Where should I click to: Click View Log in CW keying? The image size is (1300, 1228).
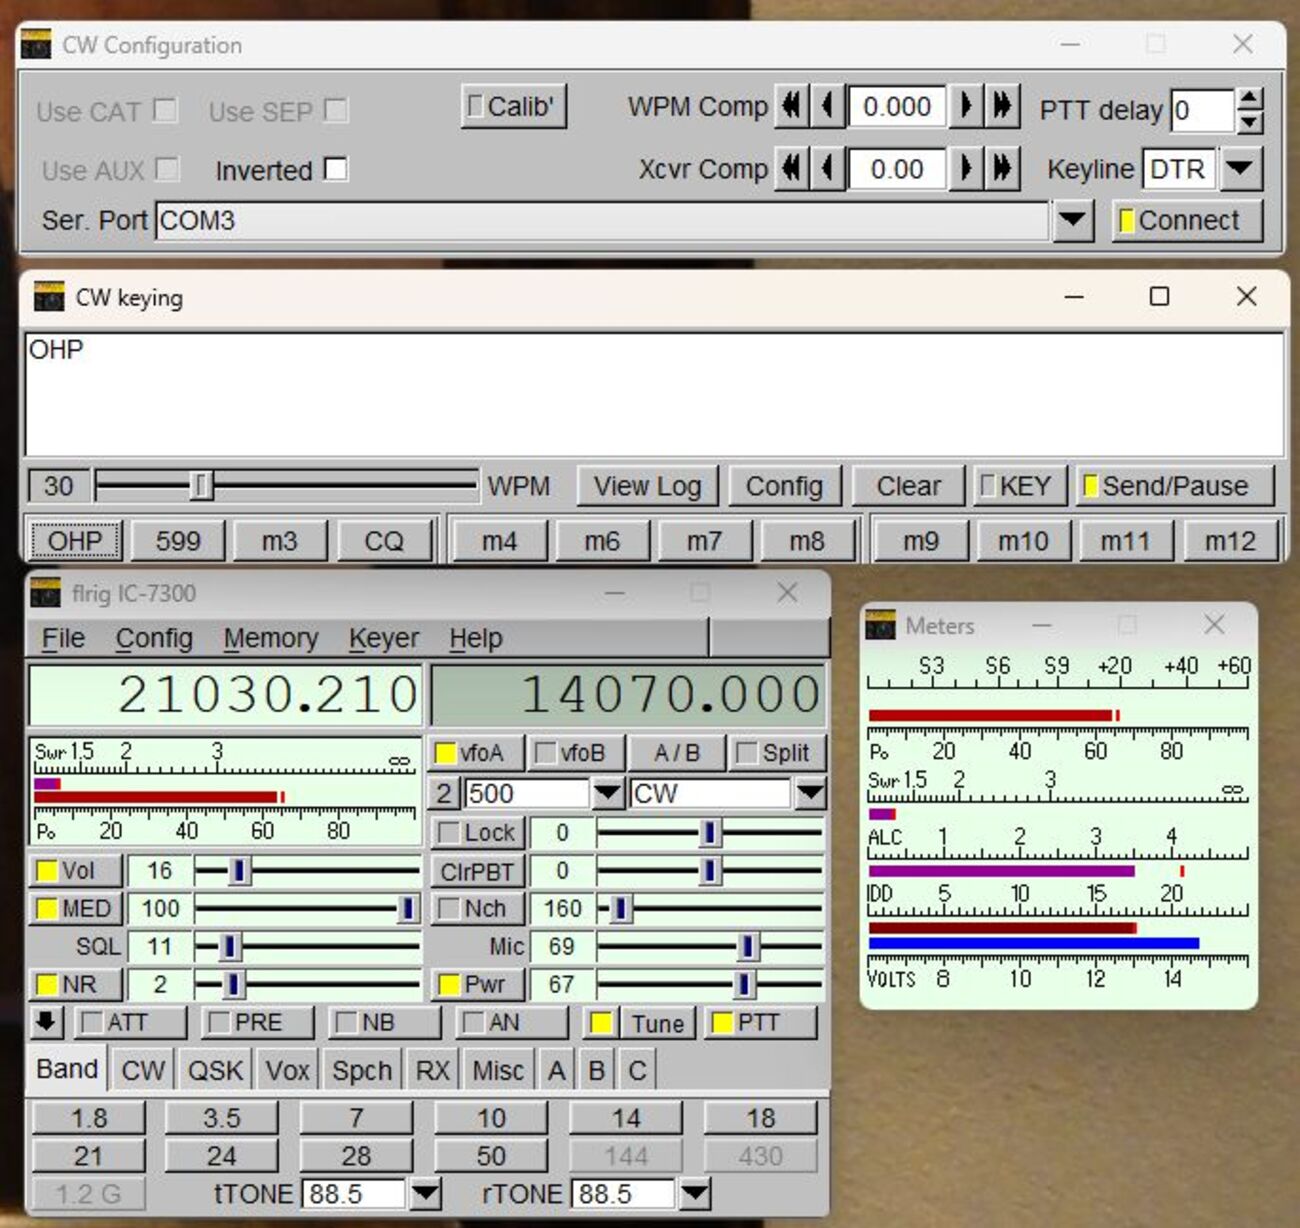click(x=648, y=486)
